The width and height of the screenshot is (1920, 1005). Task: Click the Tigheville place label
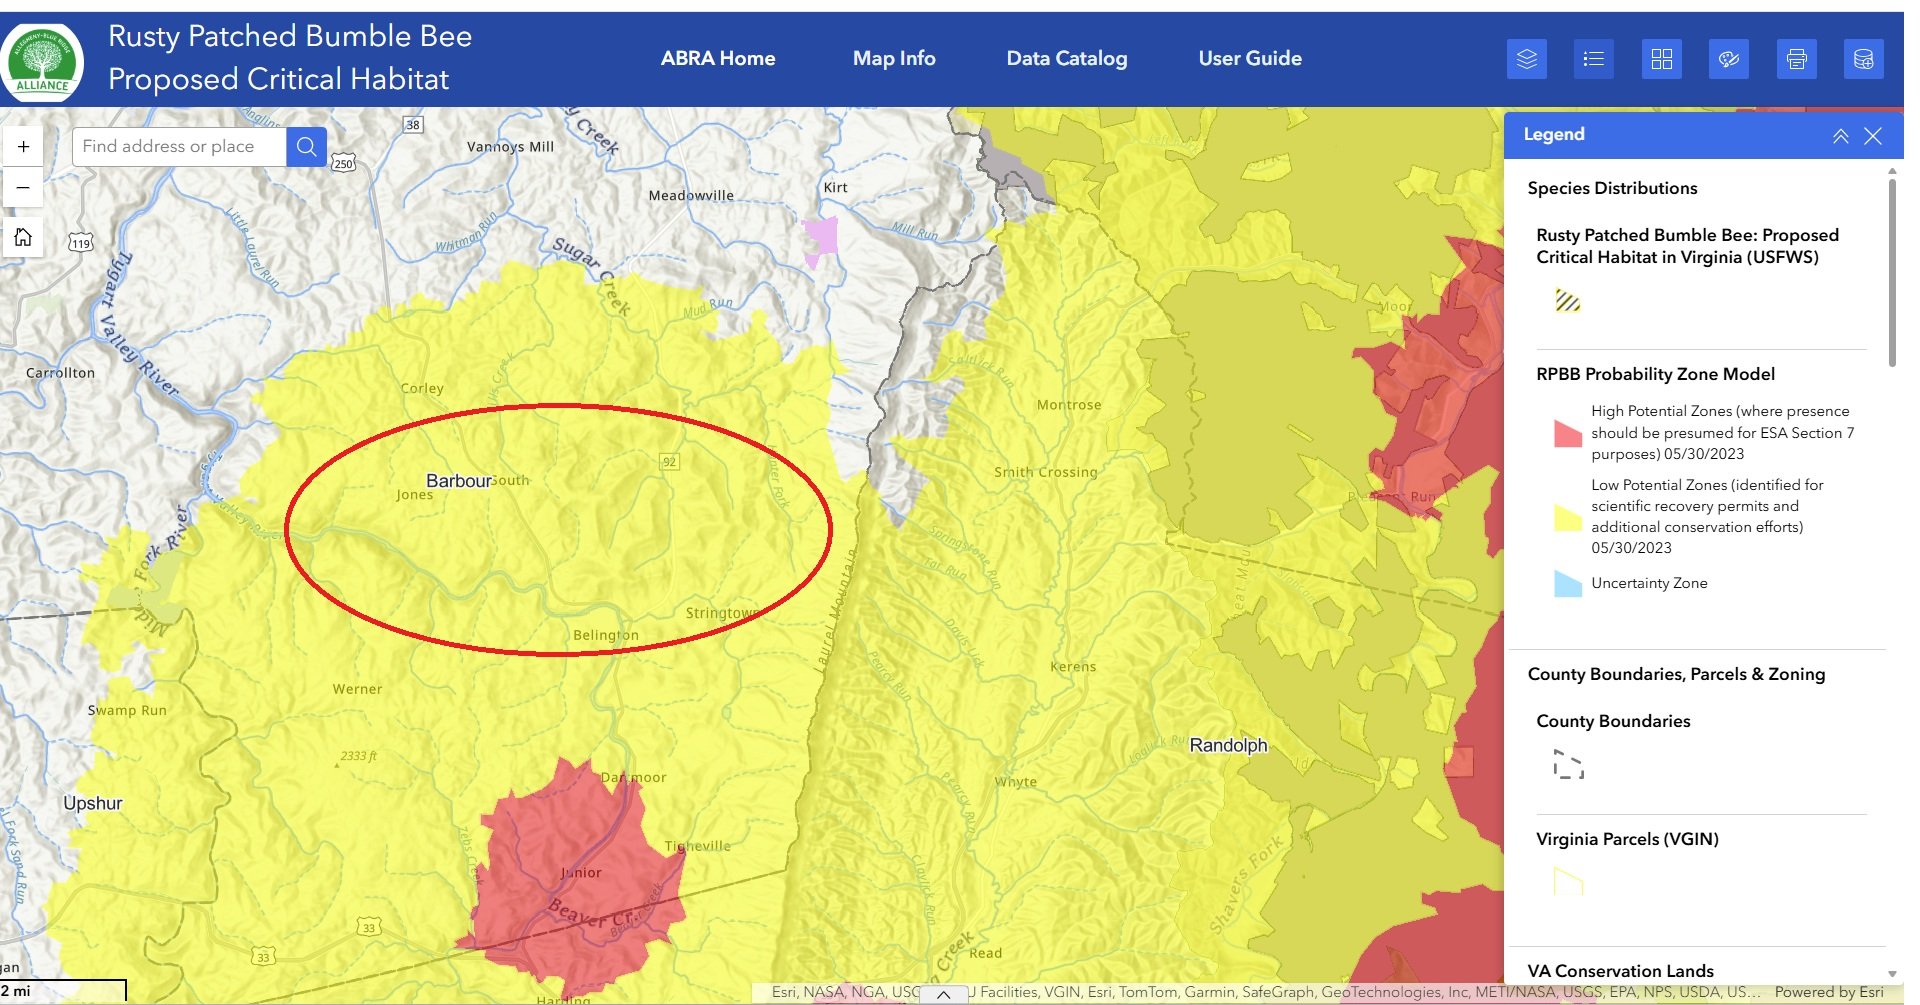tap(698, 846)
